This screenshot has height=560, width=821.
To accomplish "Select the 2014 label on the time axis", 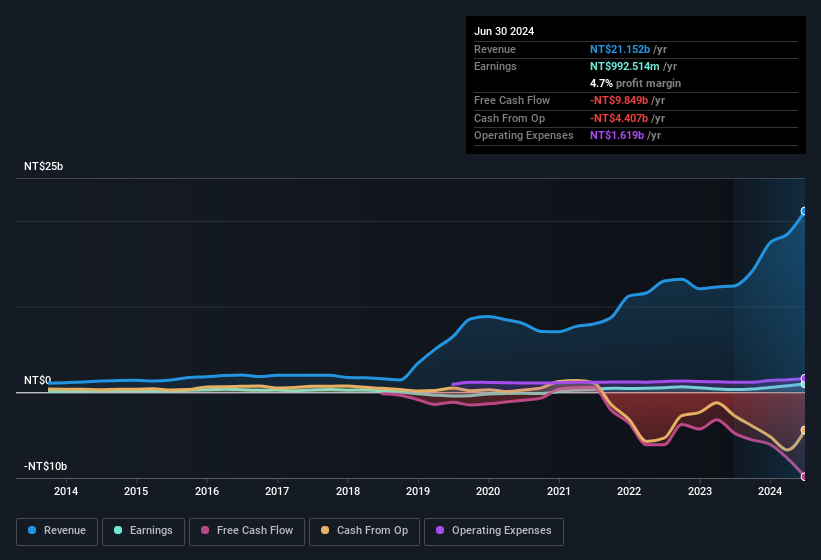I will pos(66,491).
